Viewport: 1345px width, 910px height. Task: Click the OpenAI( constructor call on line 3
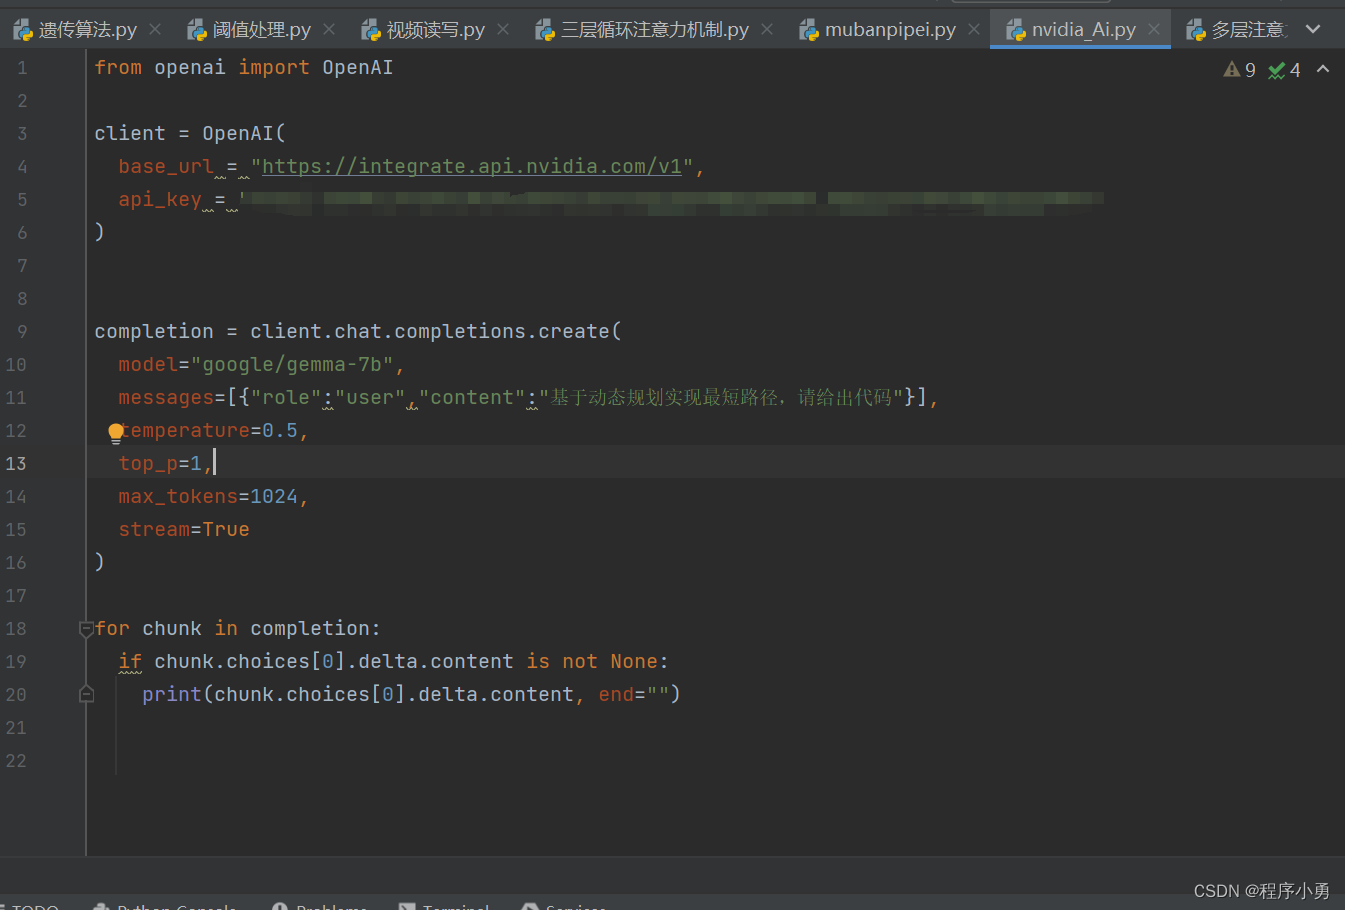click(x=244, y=134)
